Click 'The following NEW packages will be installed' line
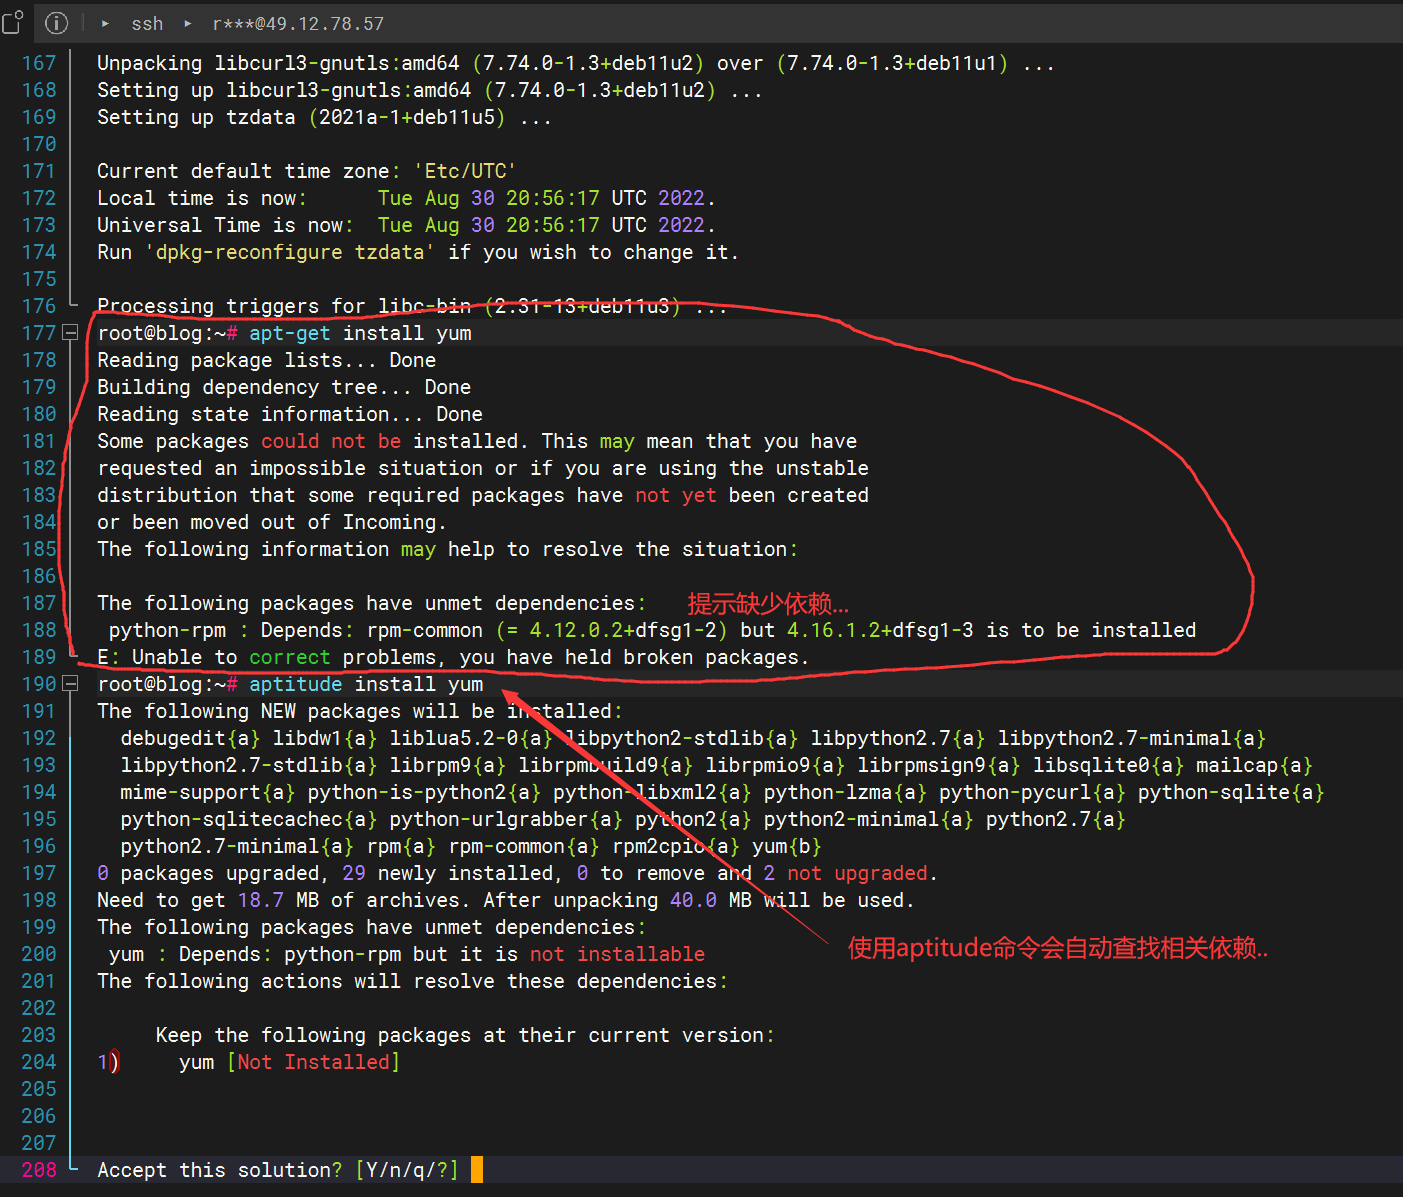The height and width of the screenshot is (1197, 1403). (360, 711)
